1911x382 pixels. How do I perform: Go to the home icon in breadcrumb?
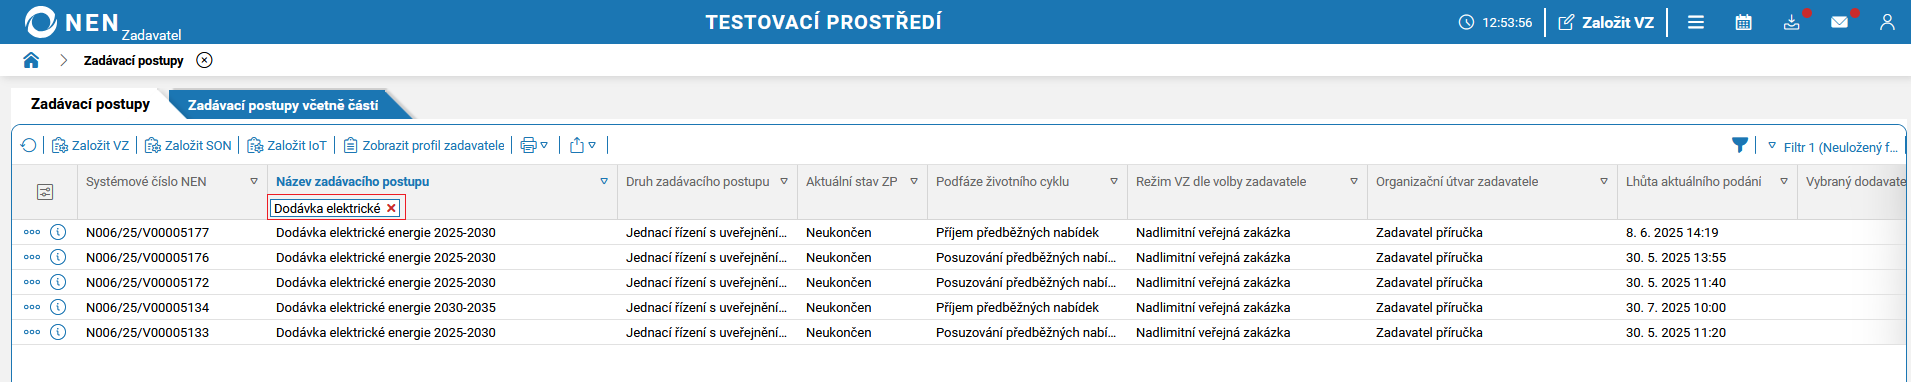(x=31, y=60)
